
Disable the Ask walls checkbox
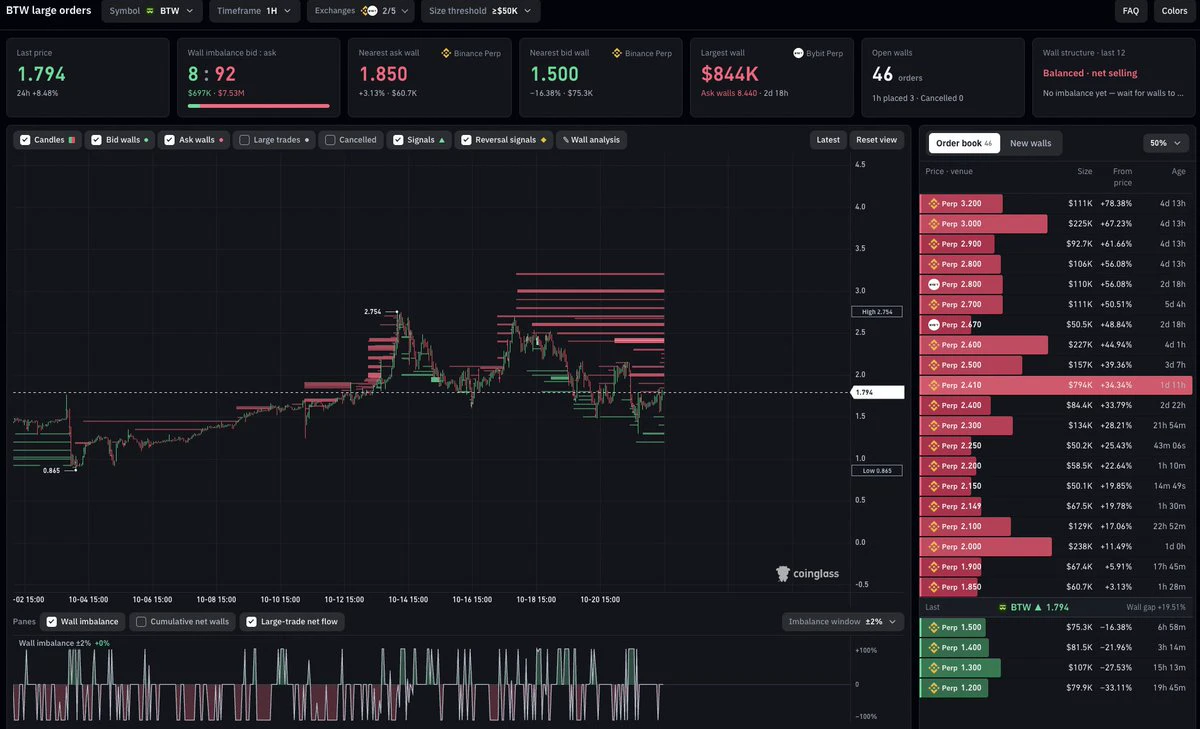click(x=170, y=140)
